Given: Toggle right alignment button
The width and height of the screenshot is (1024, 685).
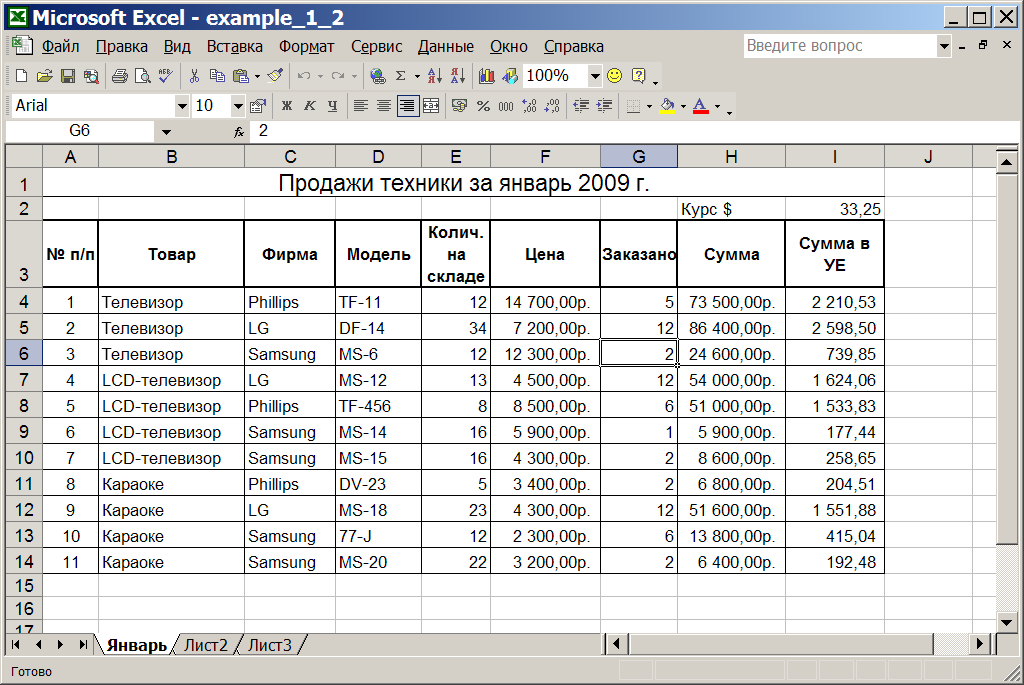Looking at the screenshot, I should click(408, 106).
